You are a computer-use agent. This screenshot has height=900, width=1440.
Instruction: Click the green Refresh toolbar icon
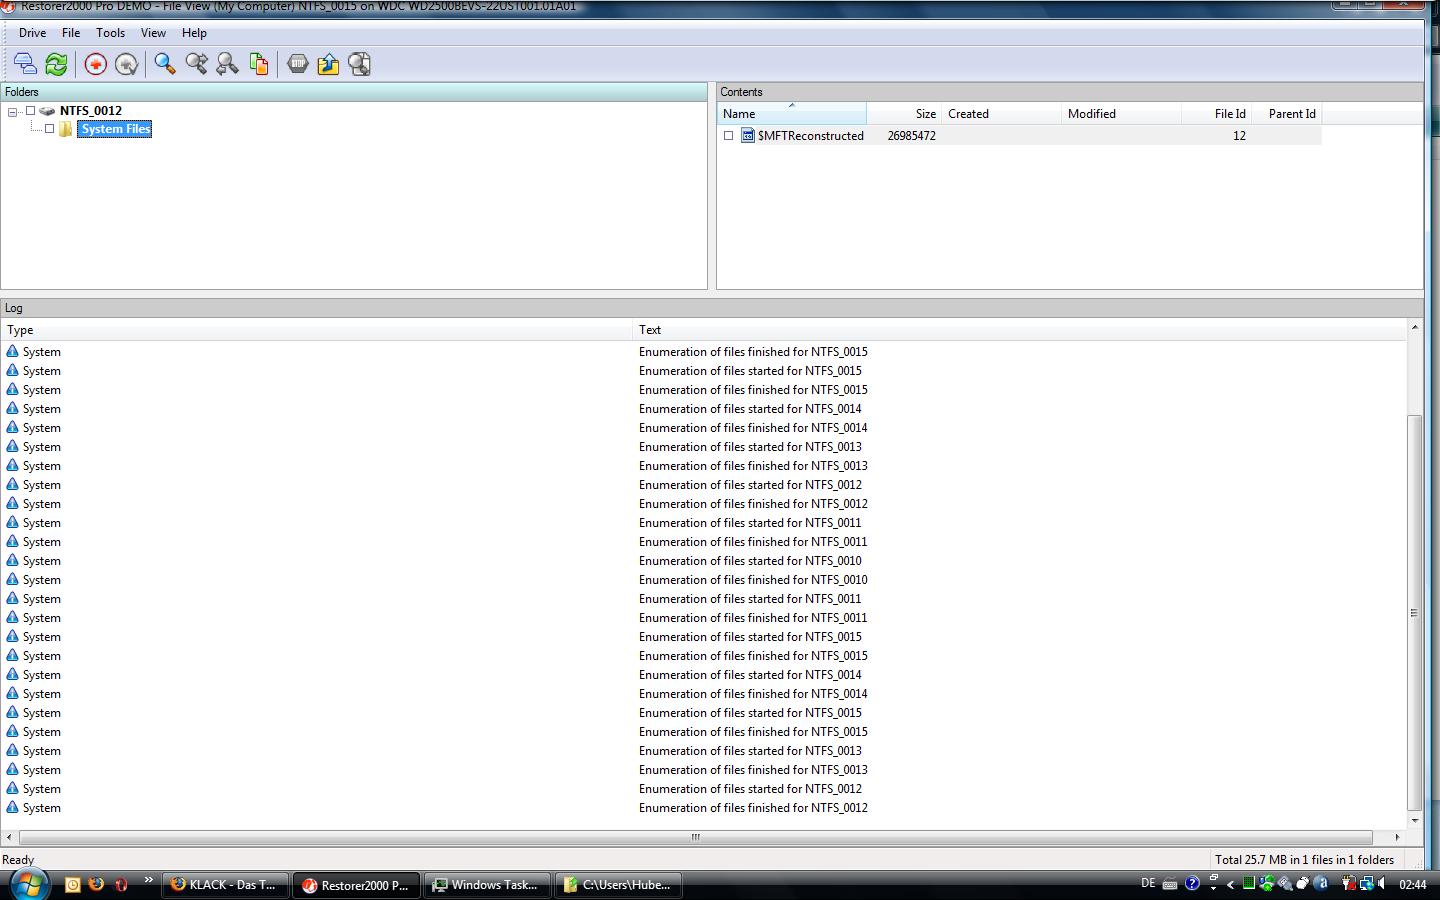56,64
